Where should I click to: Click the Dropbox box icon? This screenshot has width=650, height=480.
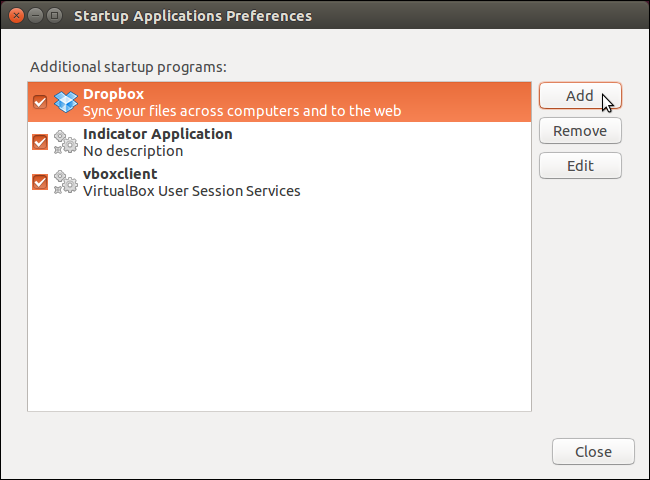(x=65, y=102)
